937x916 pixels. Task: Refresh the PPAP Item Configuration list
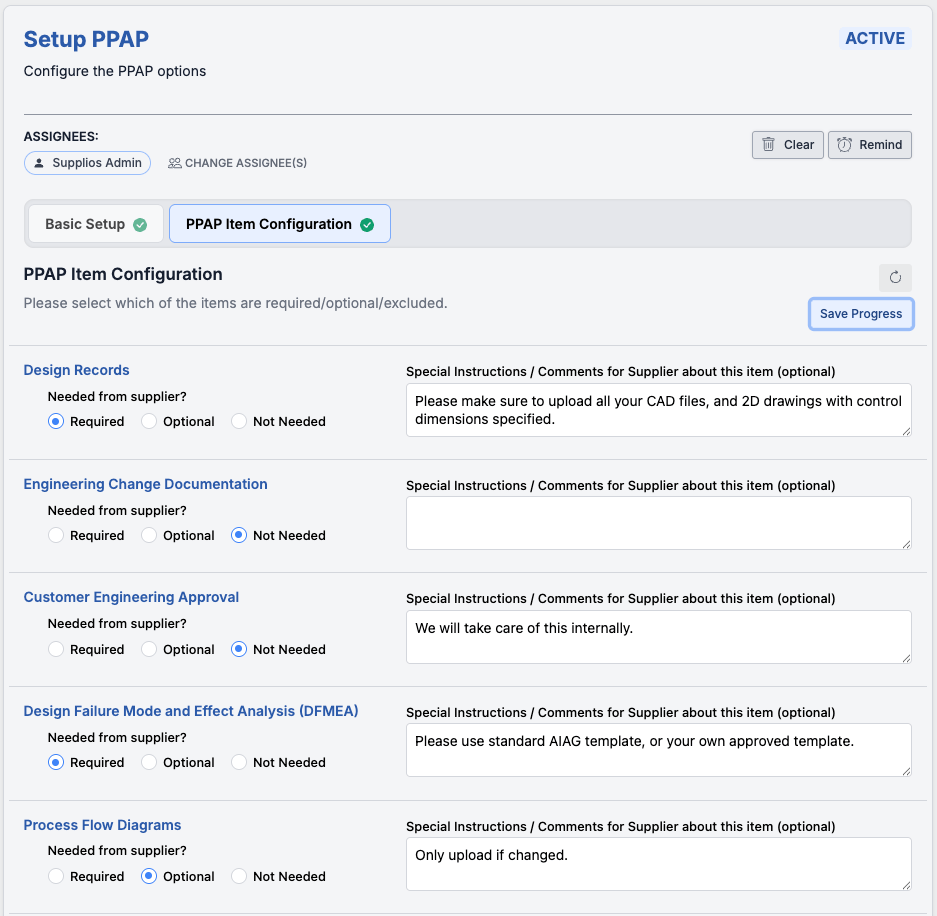coord(895,278)
